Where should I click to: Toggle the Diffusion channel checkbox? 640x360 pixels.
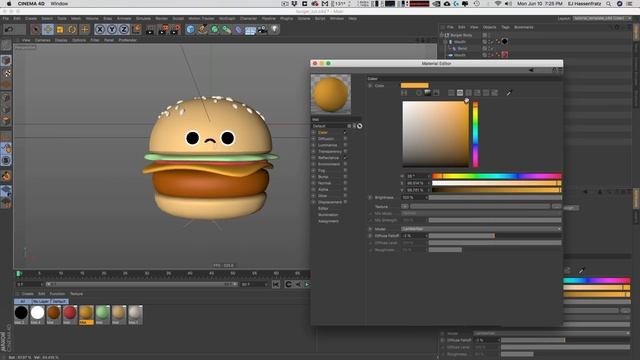[345, 139]
